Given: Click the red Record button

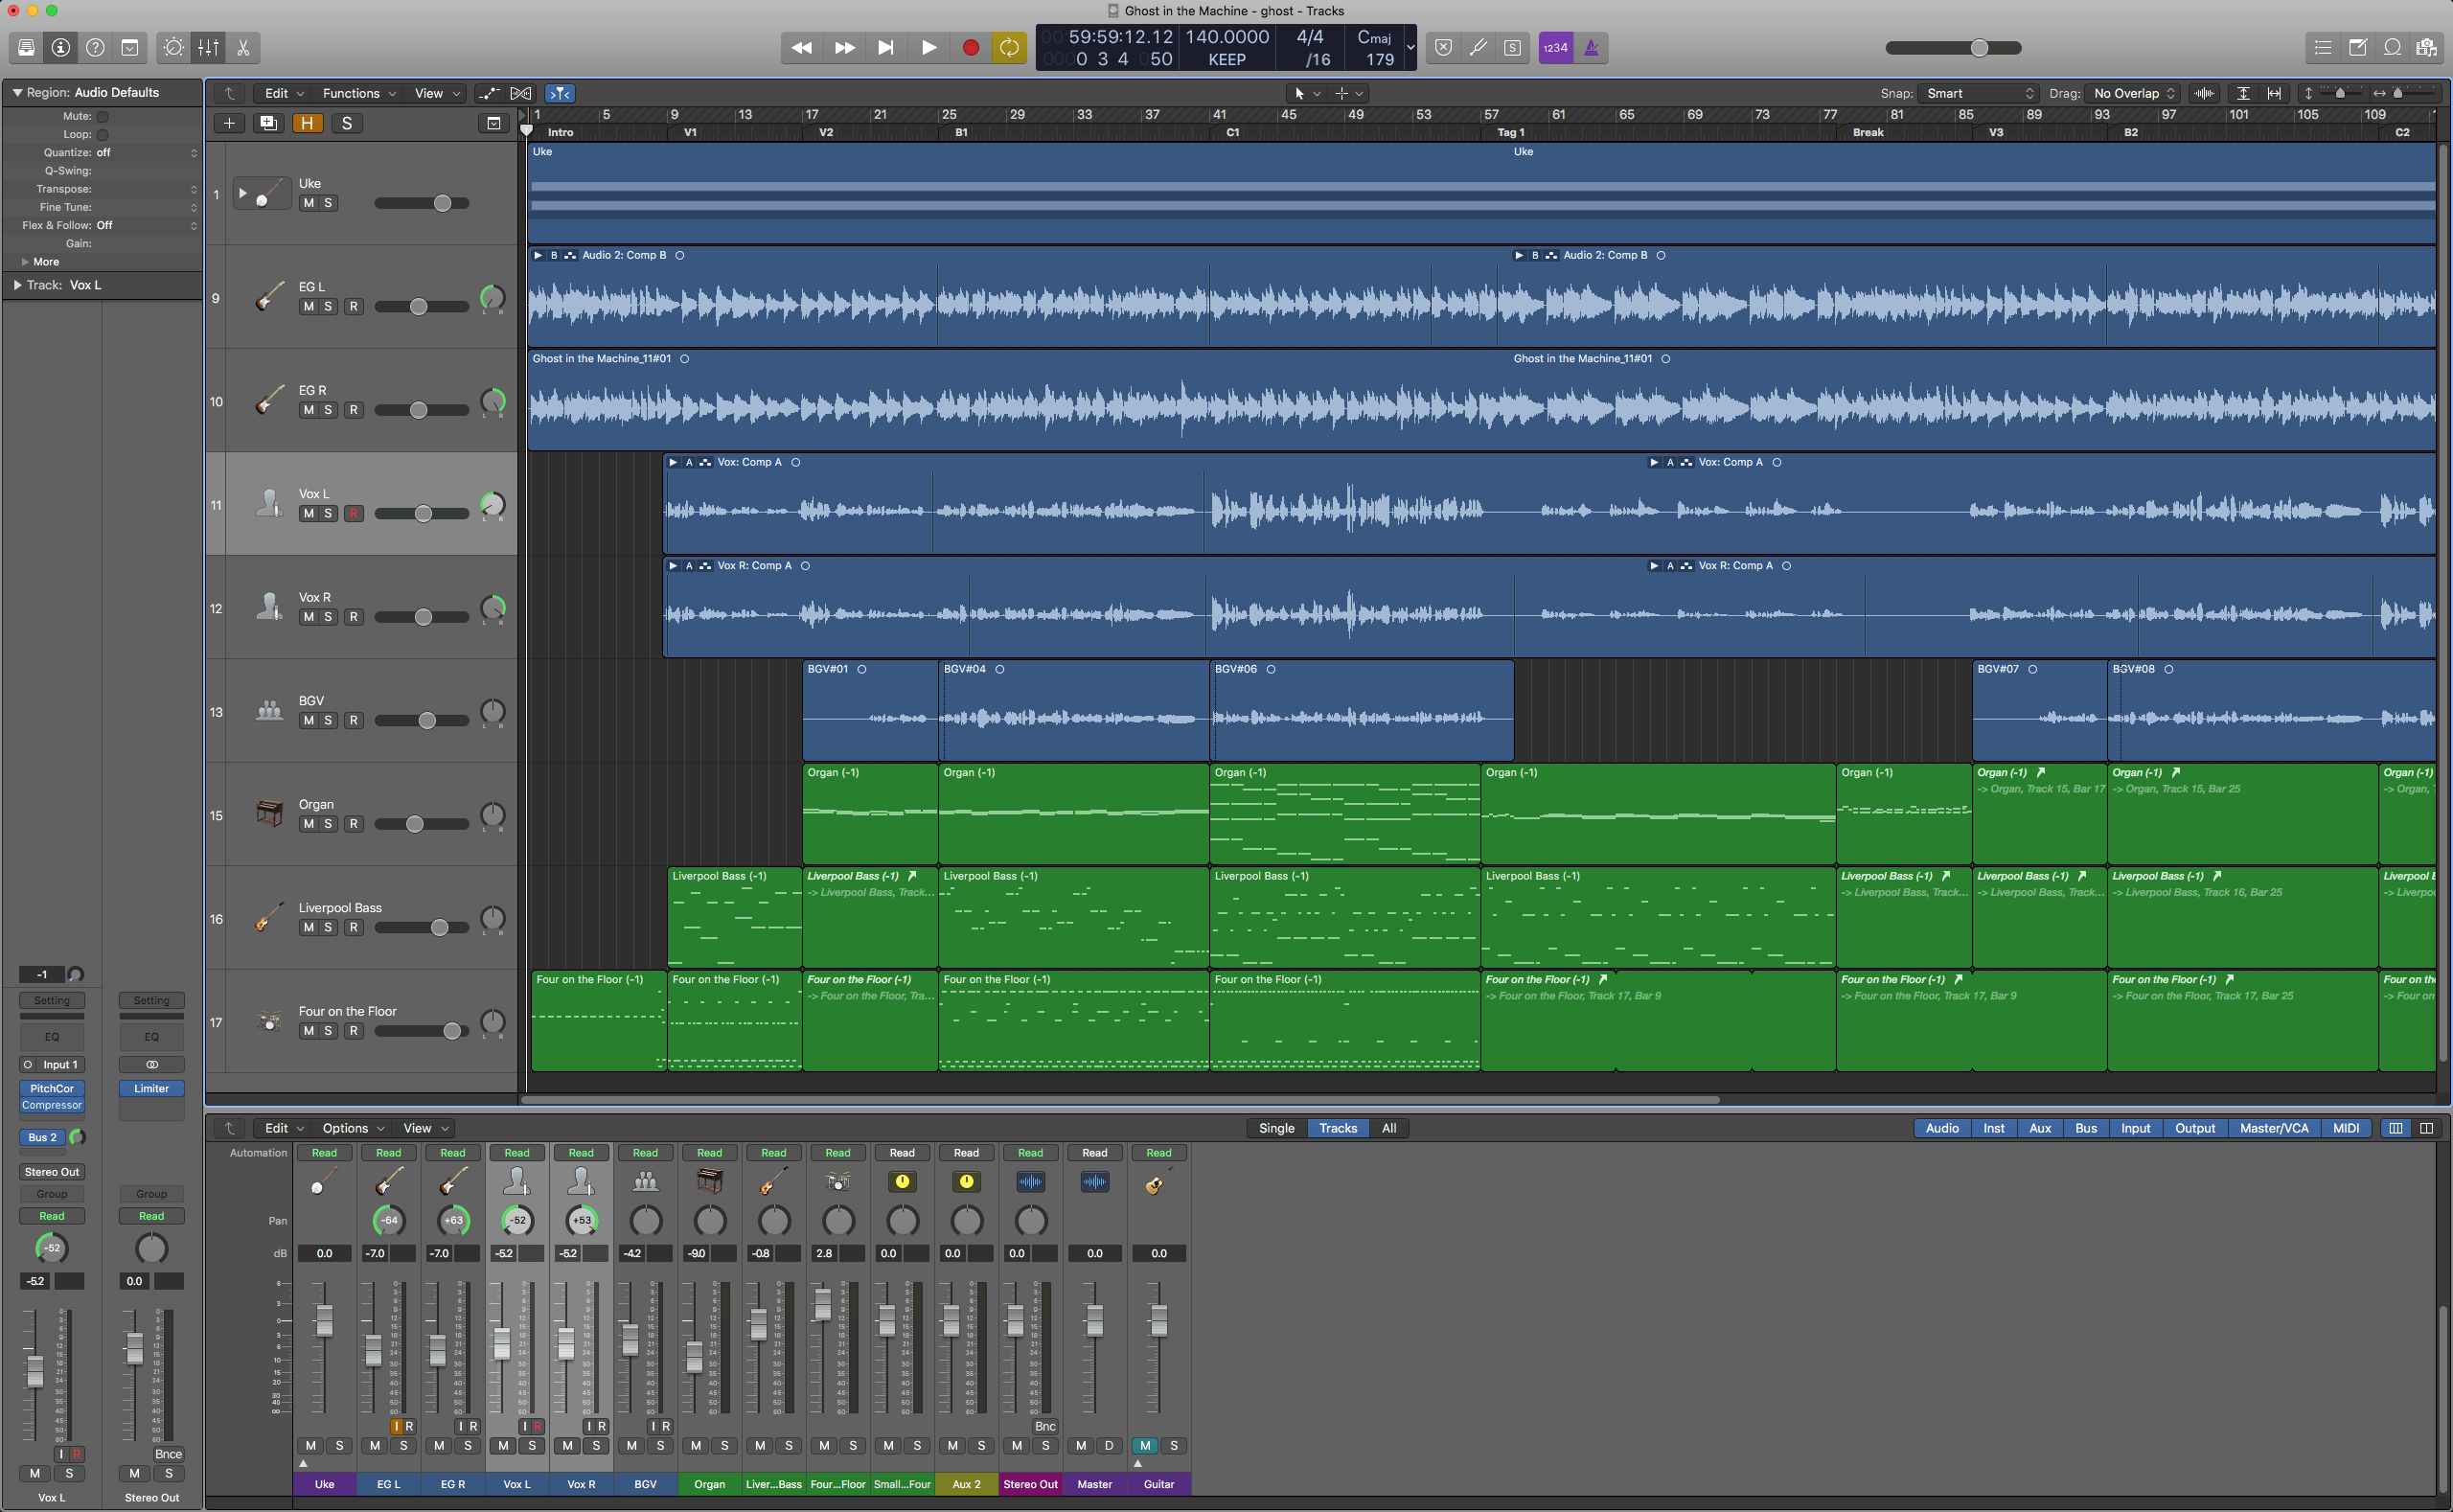Looking at the screenshot, I should click(x=970, y=47).
